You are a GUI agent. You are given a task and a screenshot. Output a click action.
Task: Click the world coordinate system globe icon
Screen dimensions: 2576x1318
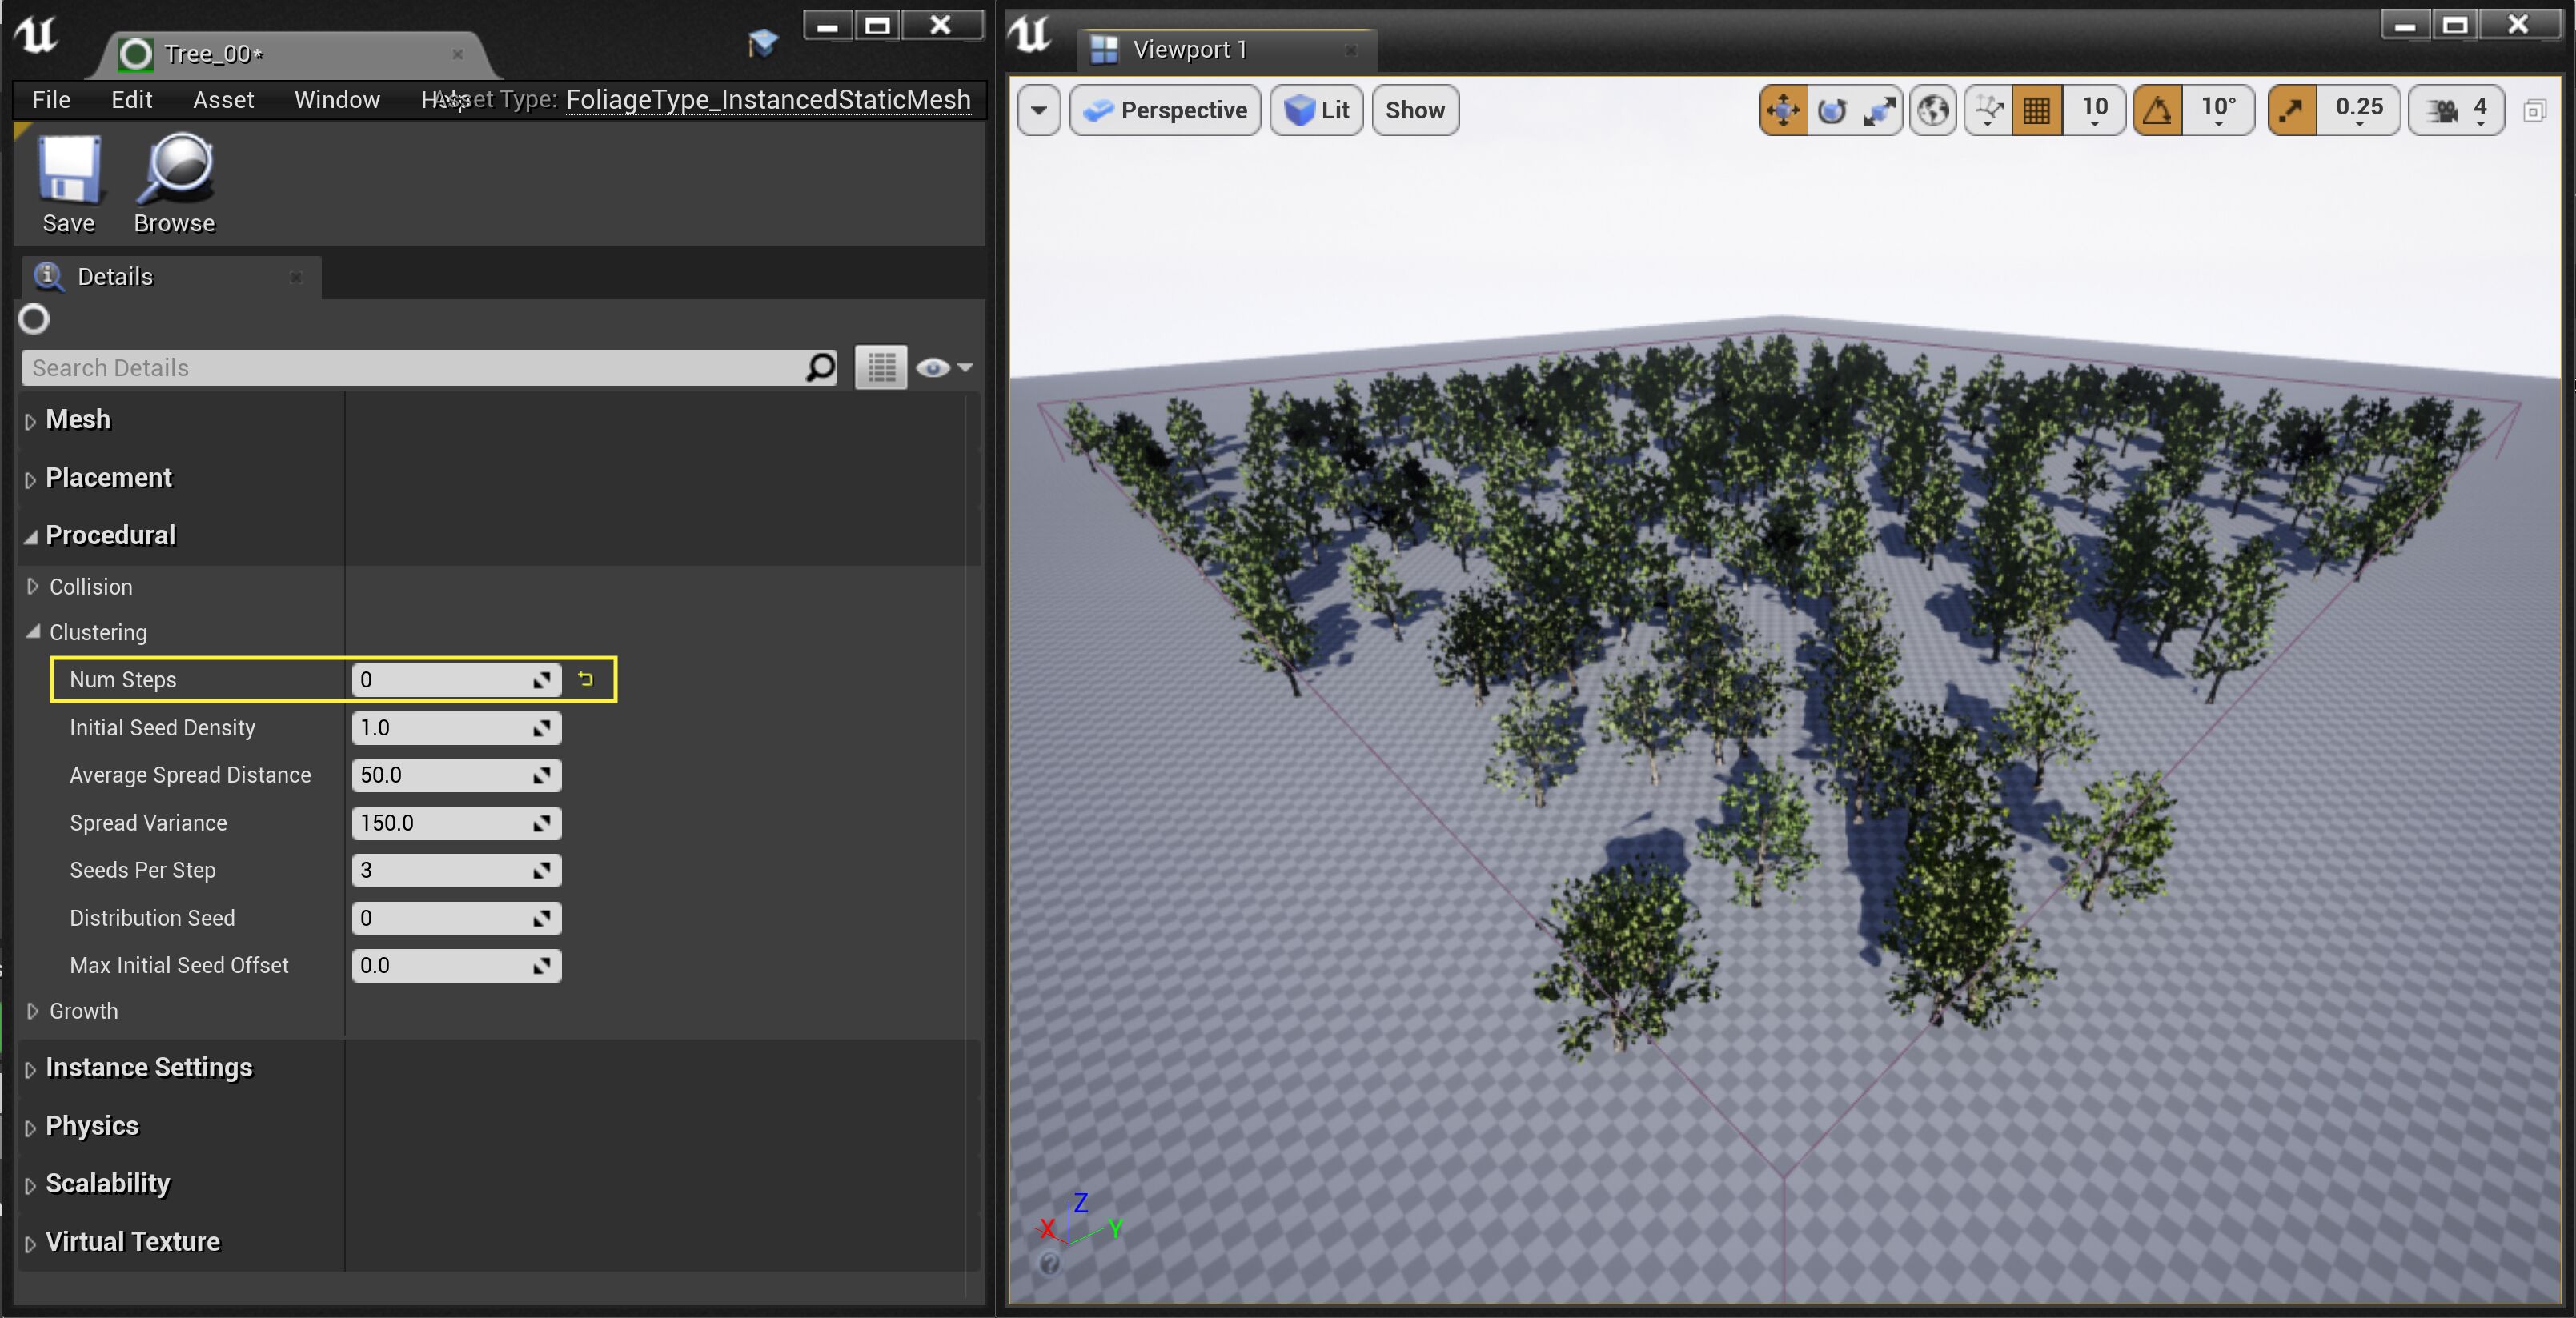click(1933, 110)
